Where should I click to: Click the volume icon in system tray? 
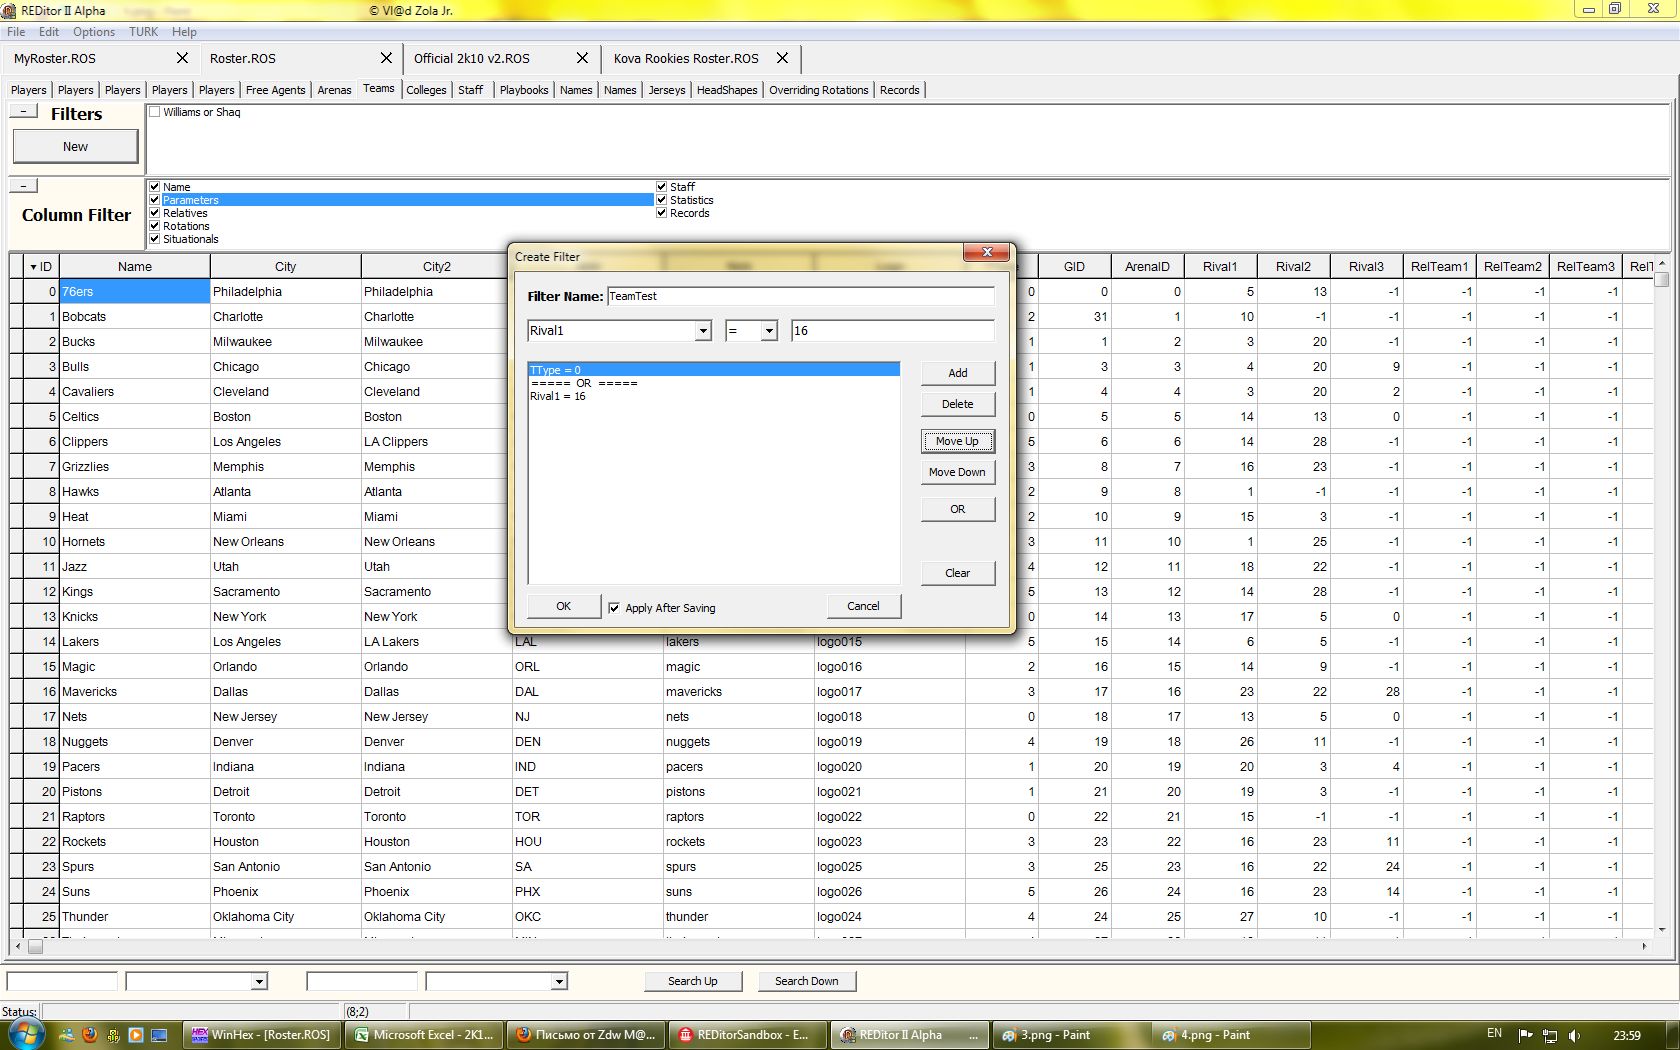[x=1574, y=1035]
